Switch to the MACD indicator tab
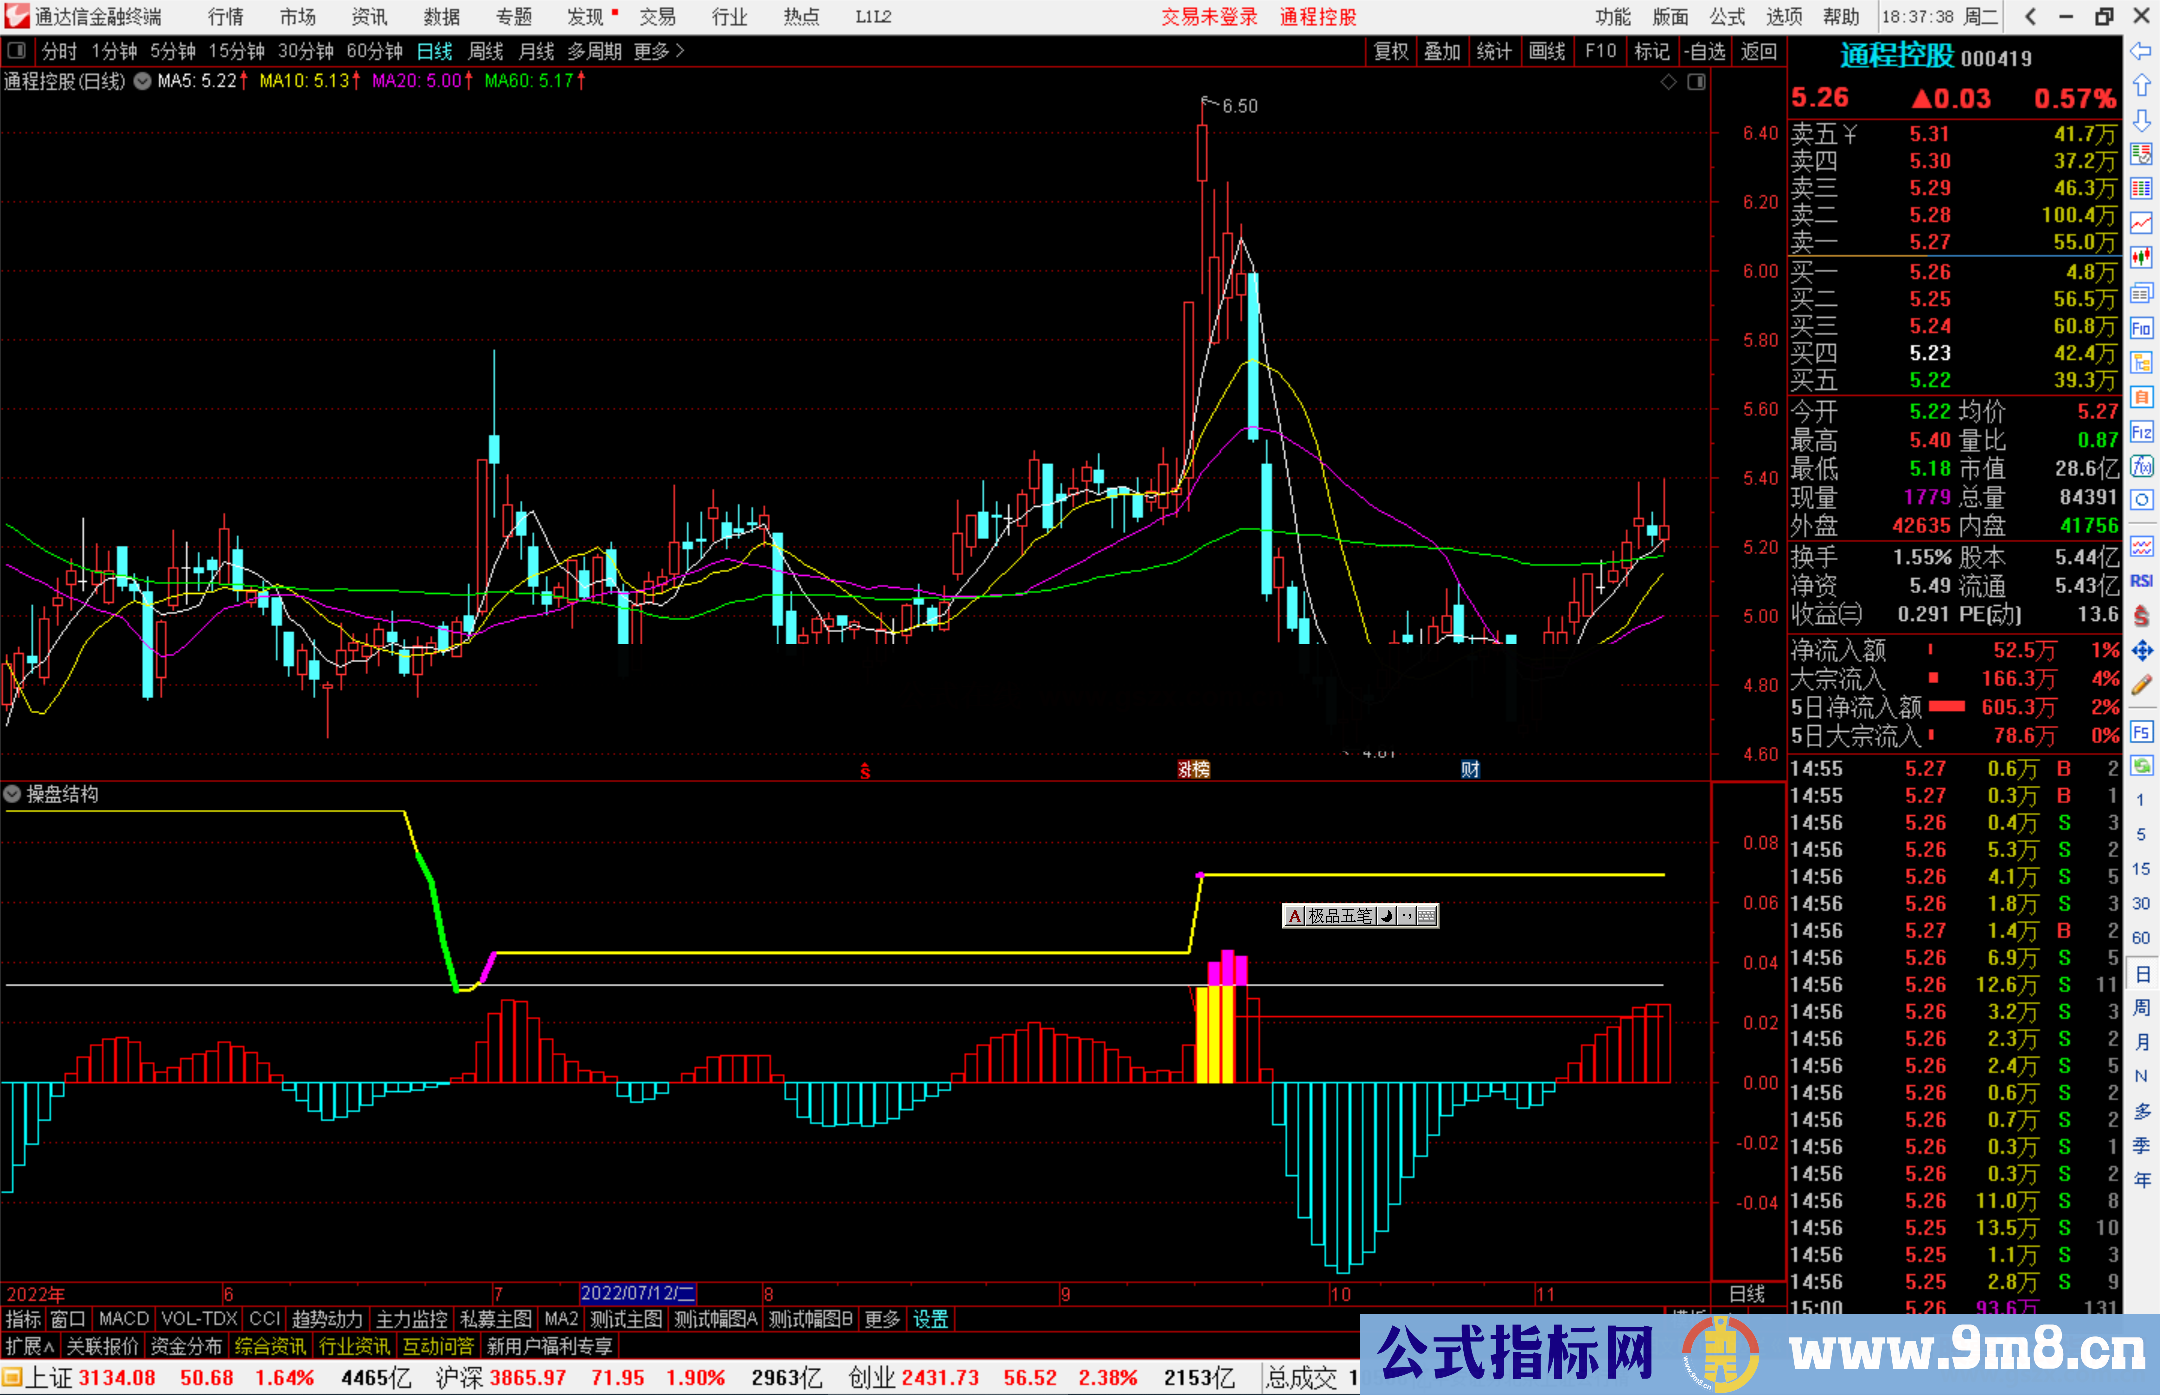Viewport: 2160px width, 1395px height. 124,1319
